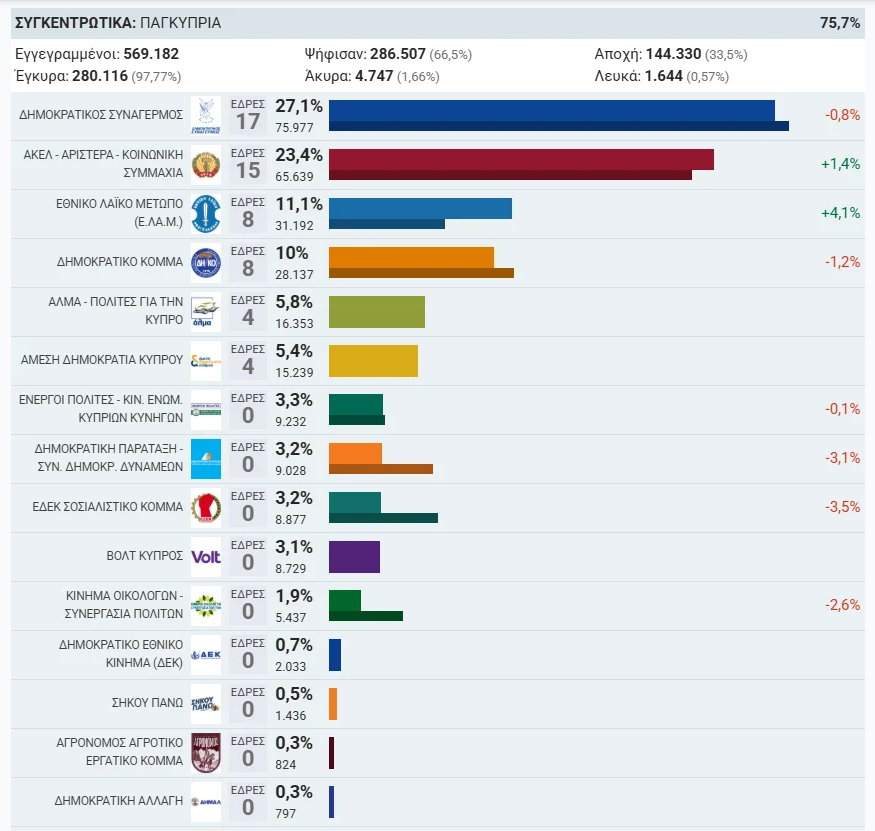Screen dimensions: 875x831
Task: Click the ΔΗΚΟ party round logo
Action: [x=206, y=263]
